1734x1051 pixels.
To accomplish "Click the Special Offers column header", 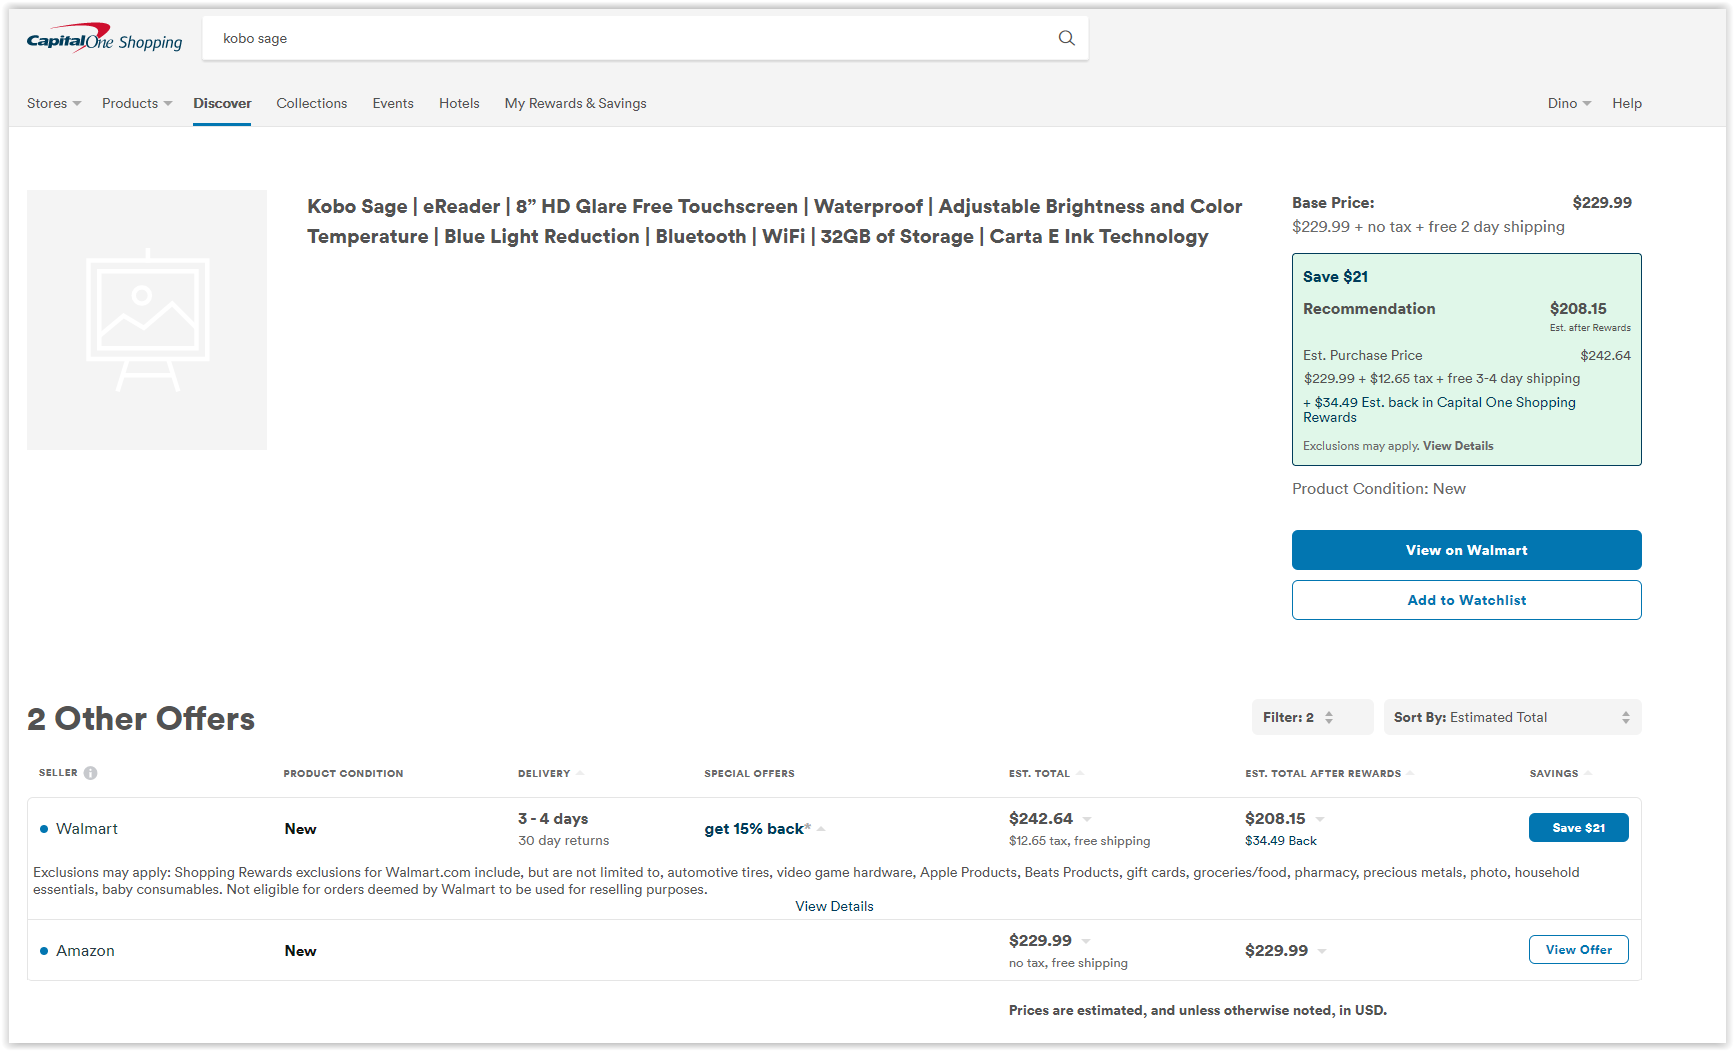I will click(x=749, y=773).
